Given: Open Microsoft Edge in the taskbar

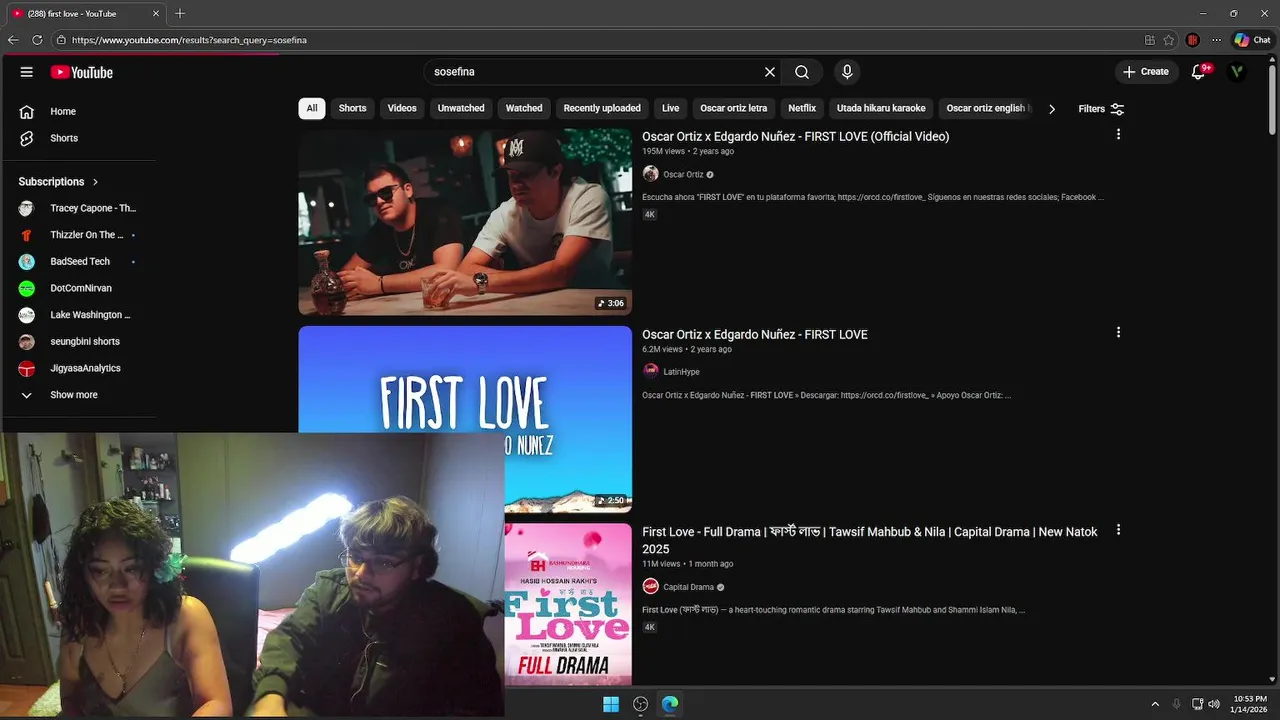Looking at the screenshot, I should pos(670,704).
